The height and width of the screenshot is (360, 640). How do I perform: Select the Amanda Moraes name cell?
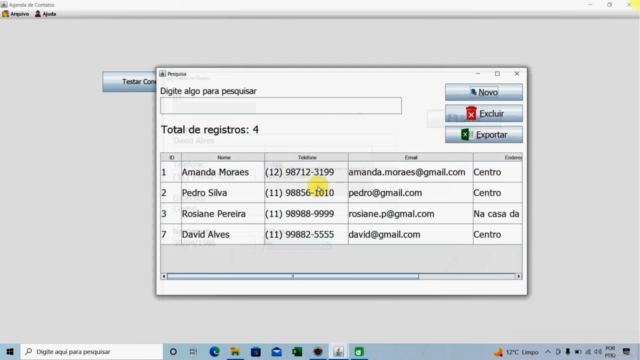(x=223, y=172)
